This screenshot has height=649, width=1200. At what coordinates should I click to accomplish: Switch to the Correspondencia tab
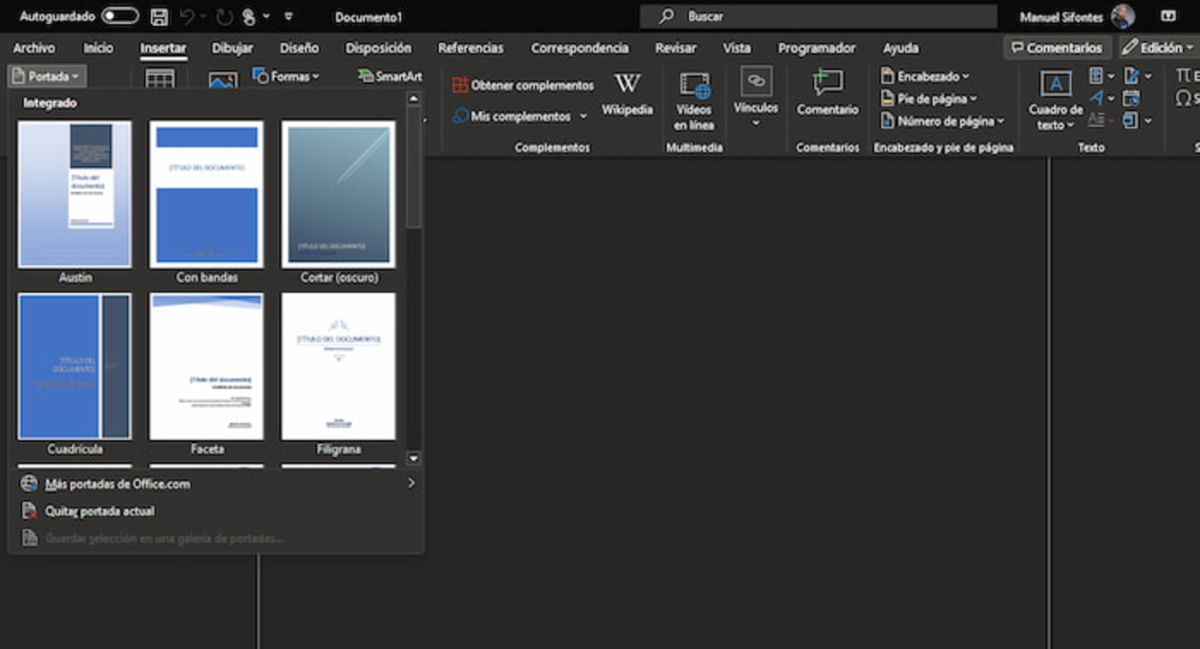(580, 47)
